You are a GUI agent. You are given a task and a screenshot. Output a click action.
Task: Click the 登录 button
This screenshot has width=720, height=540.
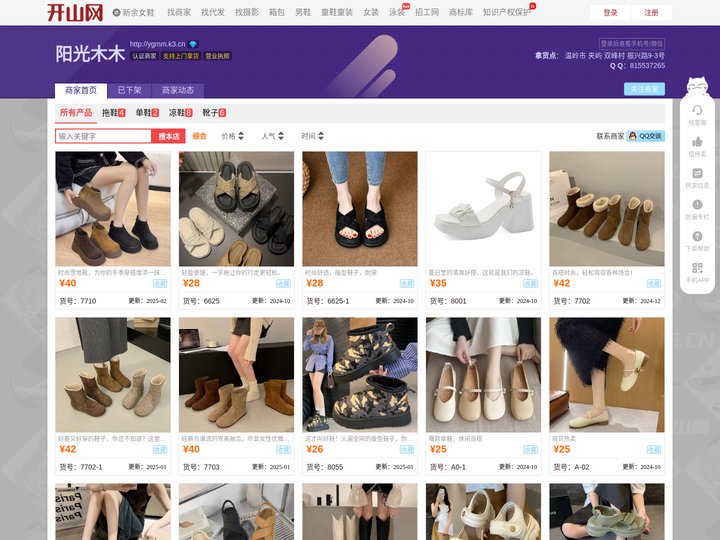click(x=610, y=12)
